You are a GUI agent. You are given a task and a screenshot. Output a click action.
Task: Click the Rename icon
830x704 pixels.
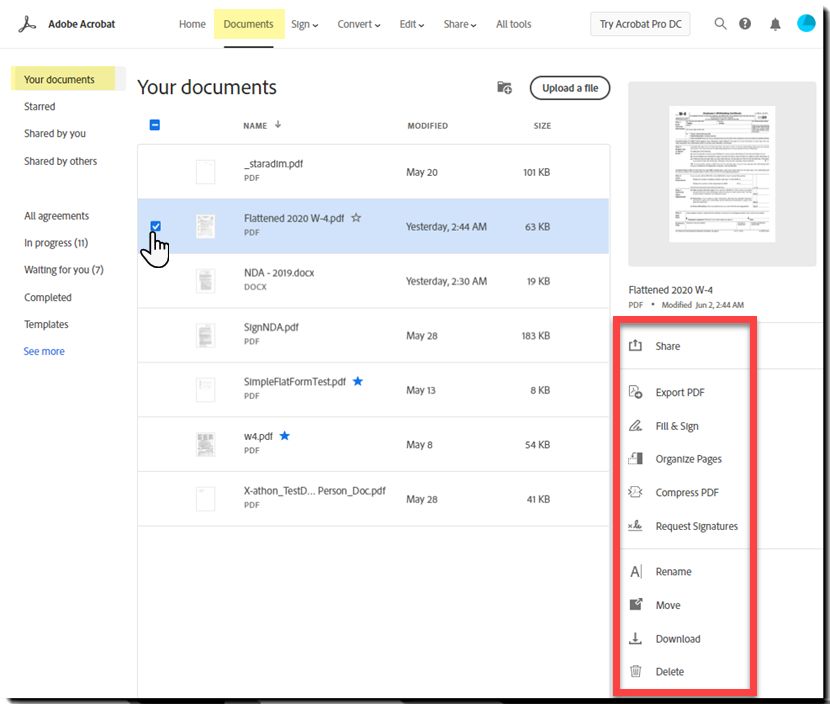(x=636, y=572)
